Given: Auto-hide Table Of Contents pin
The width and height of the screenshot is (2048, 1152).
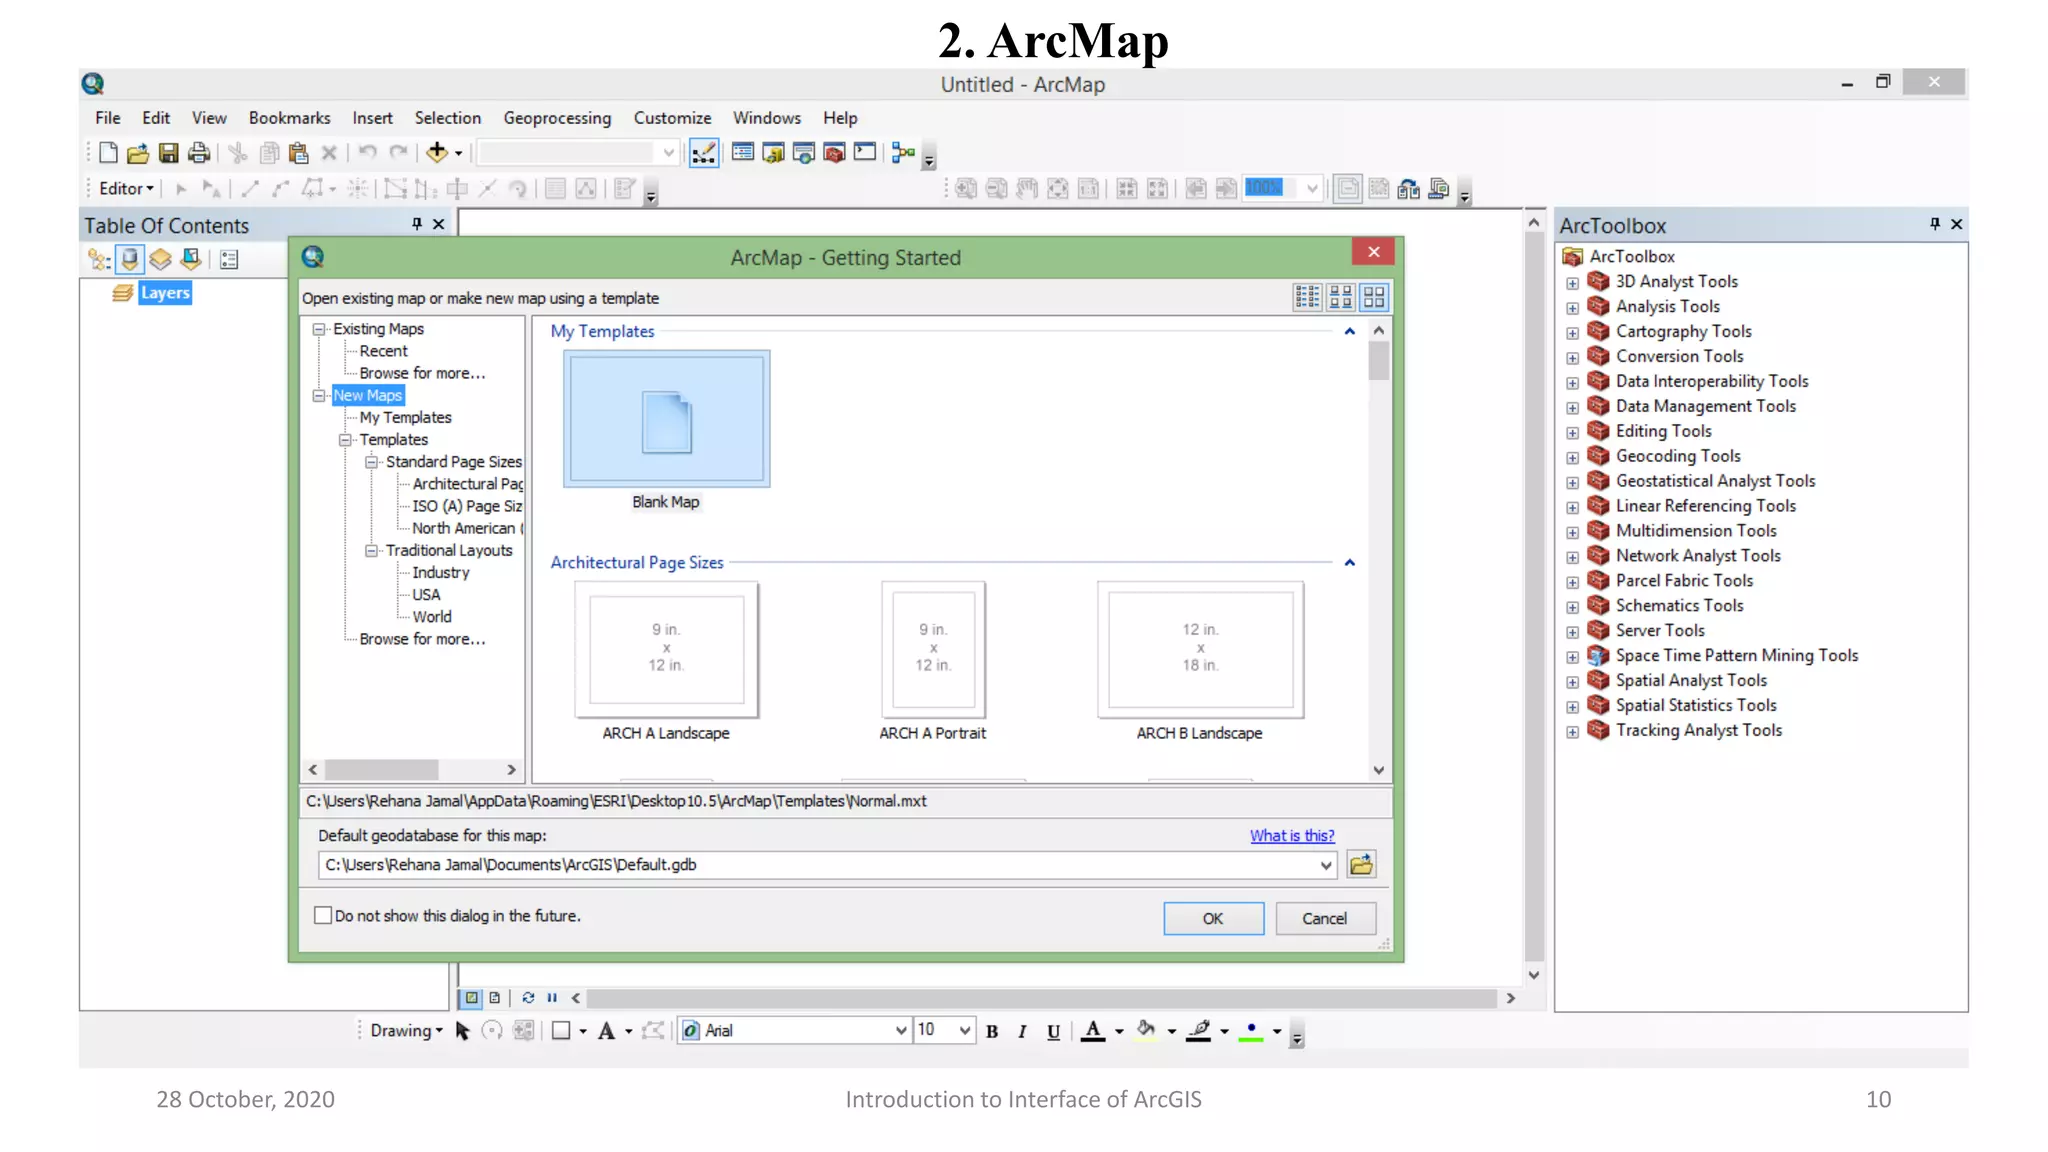Looking at the screenshot, I should (417, 224).
